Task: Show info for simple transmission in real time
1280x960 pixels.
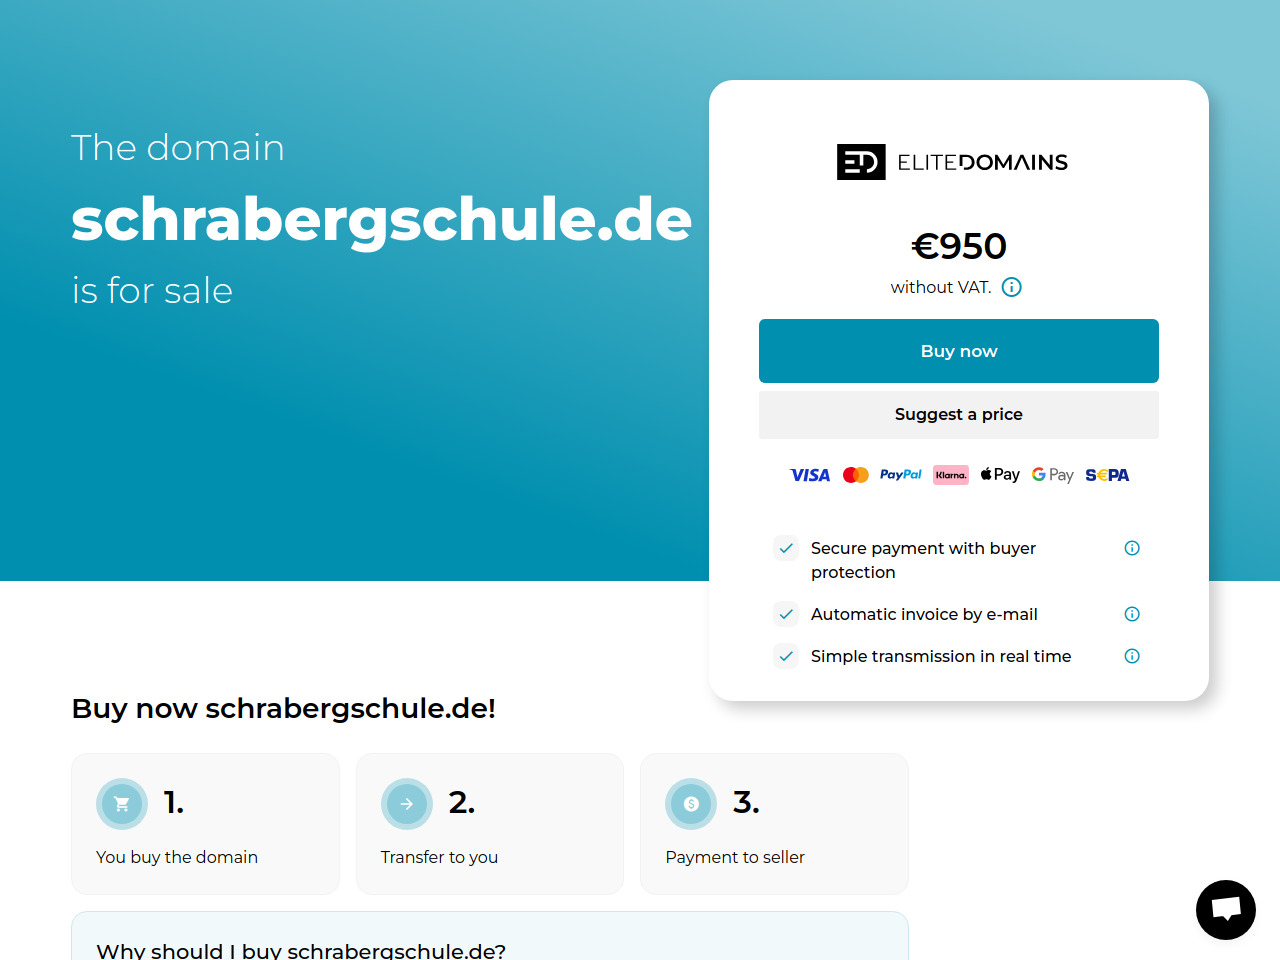Action: 1132,656
